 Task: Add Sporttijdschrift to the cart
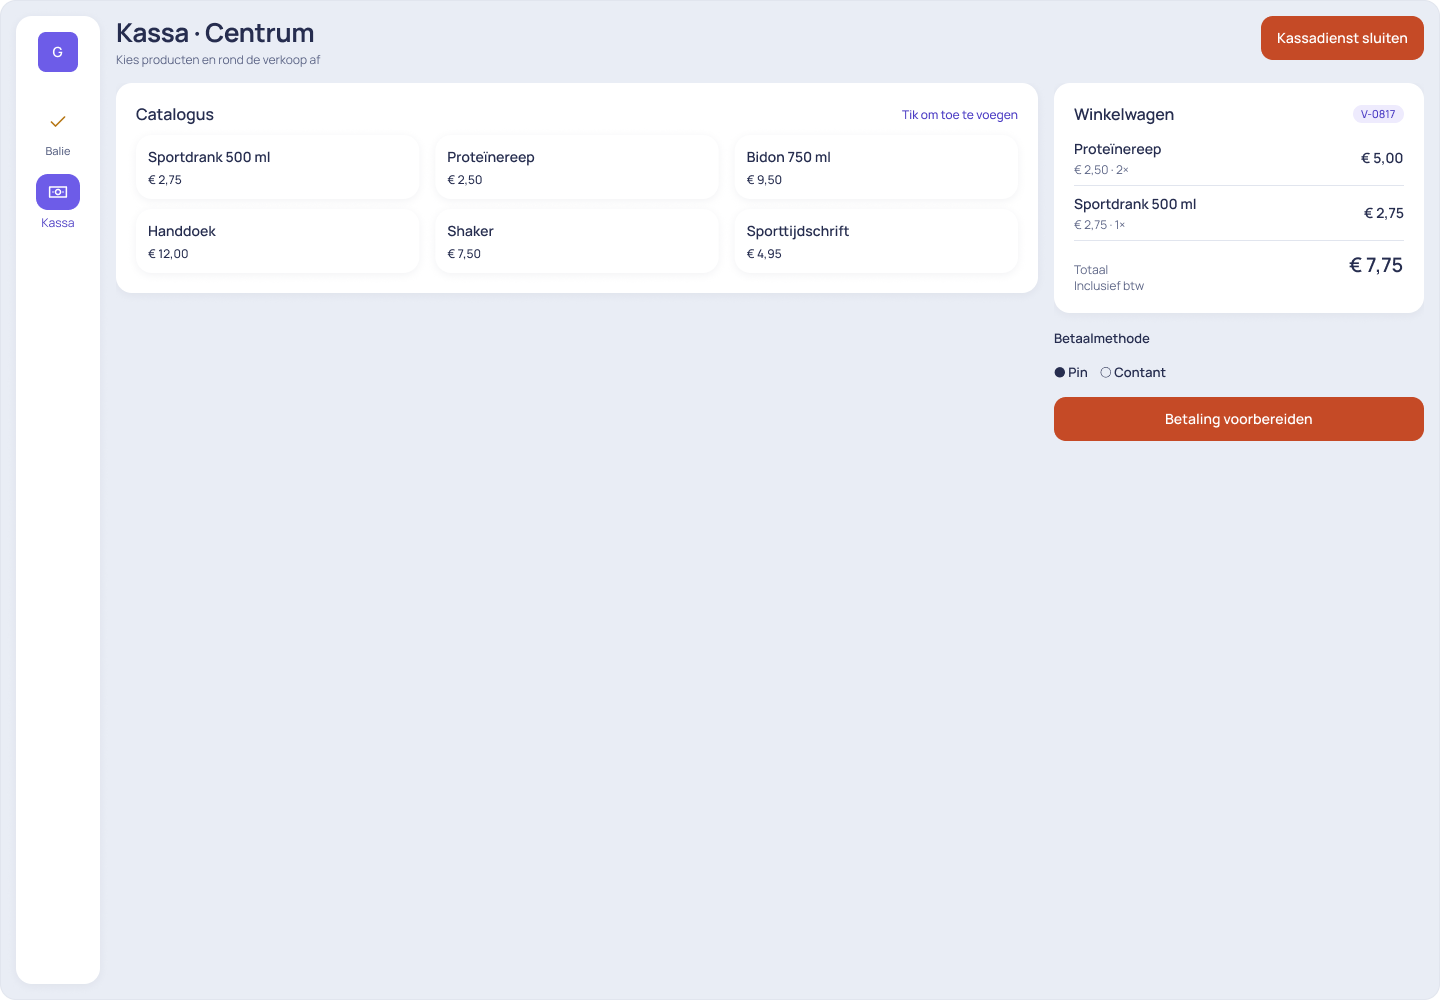pos(876,241)
